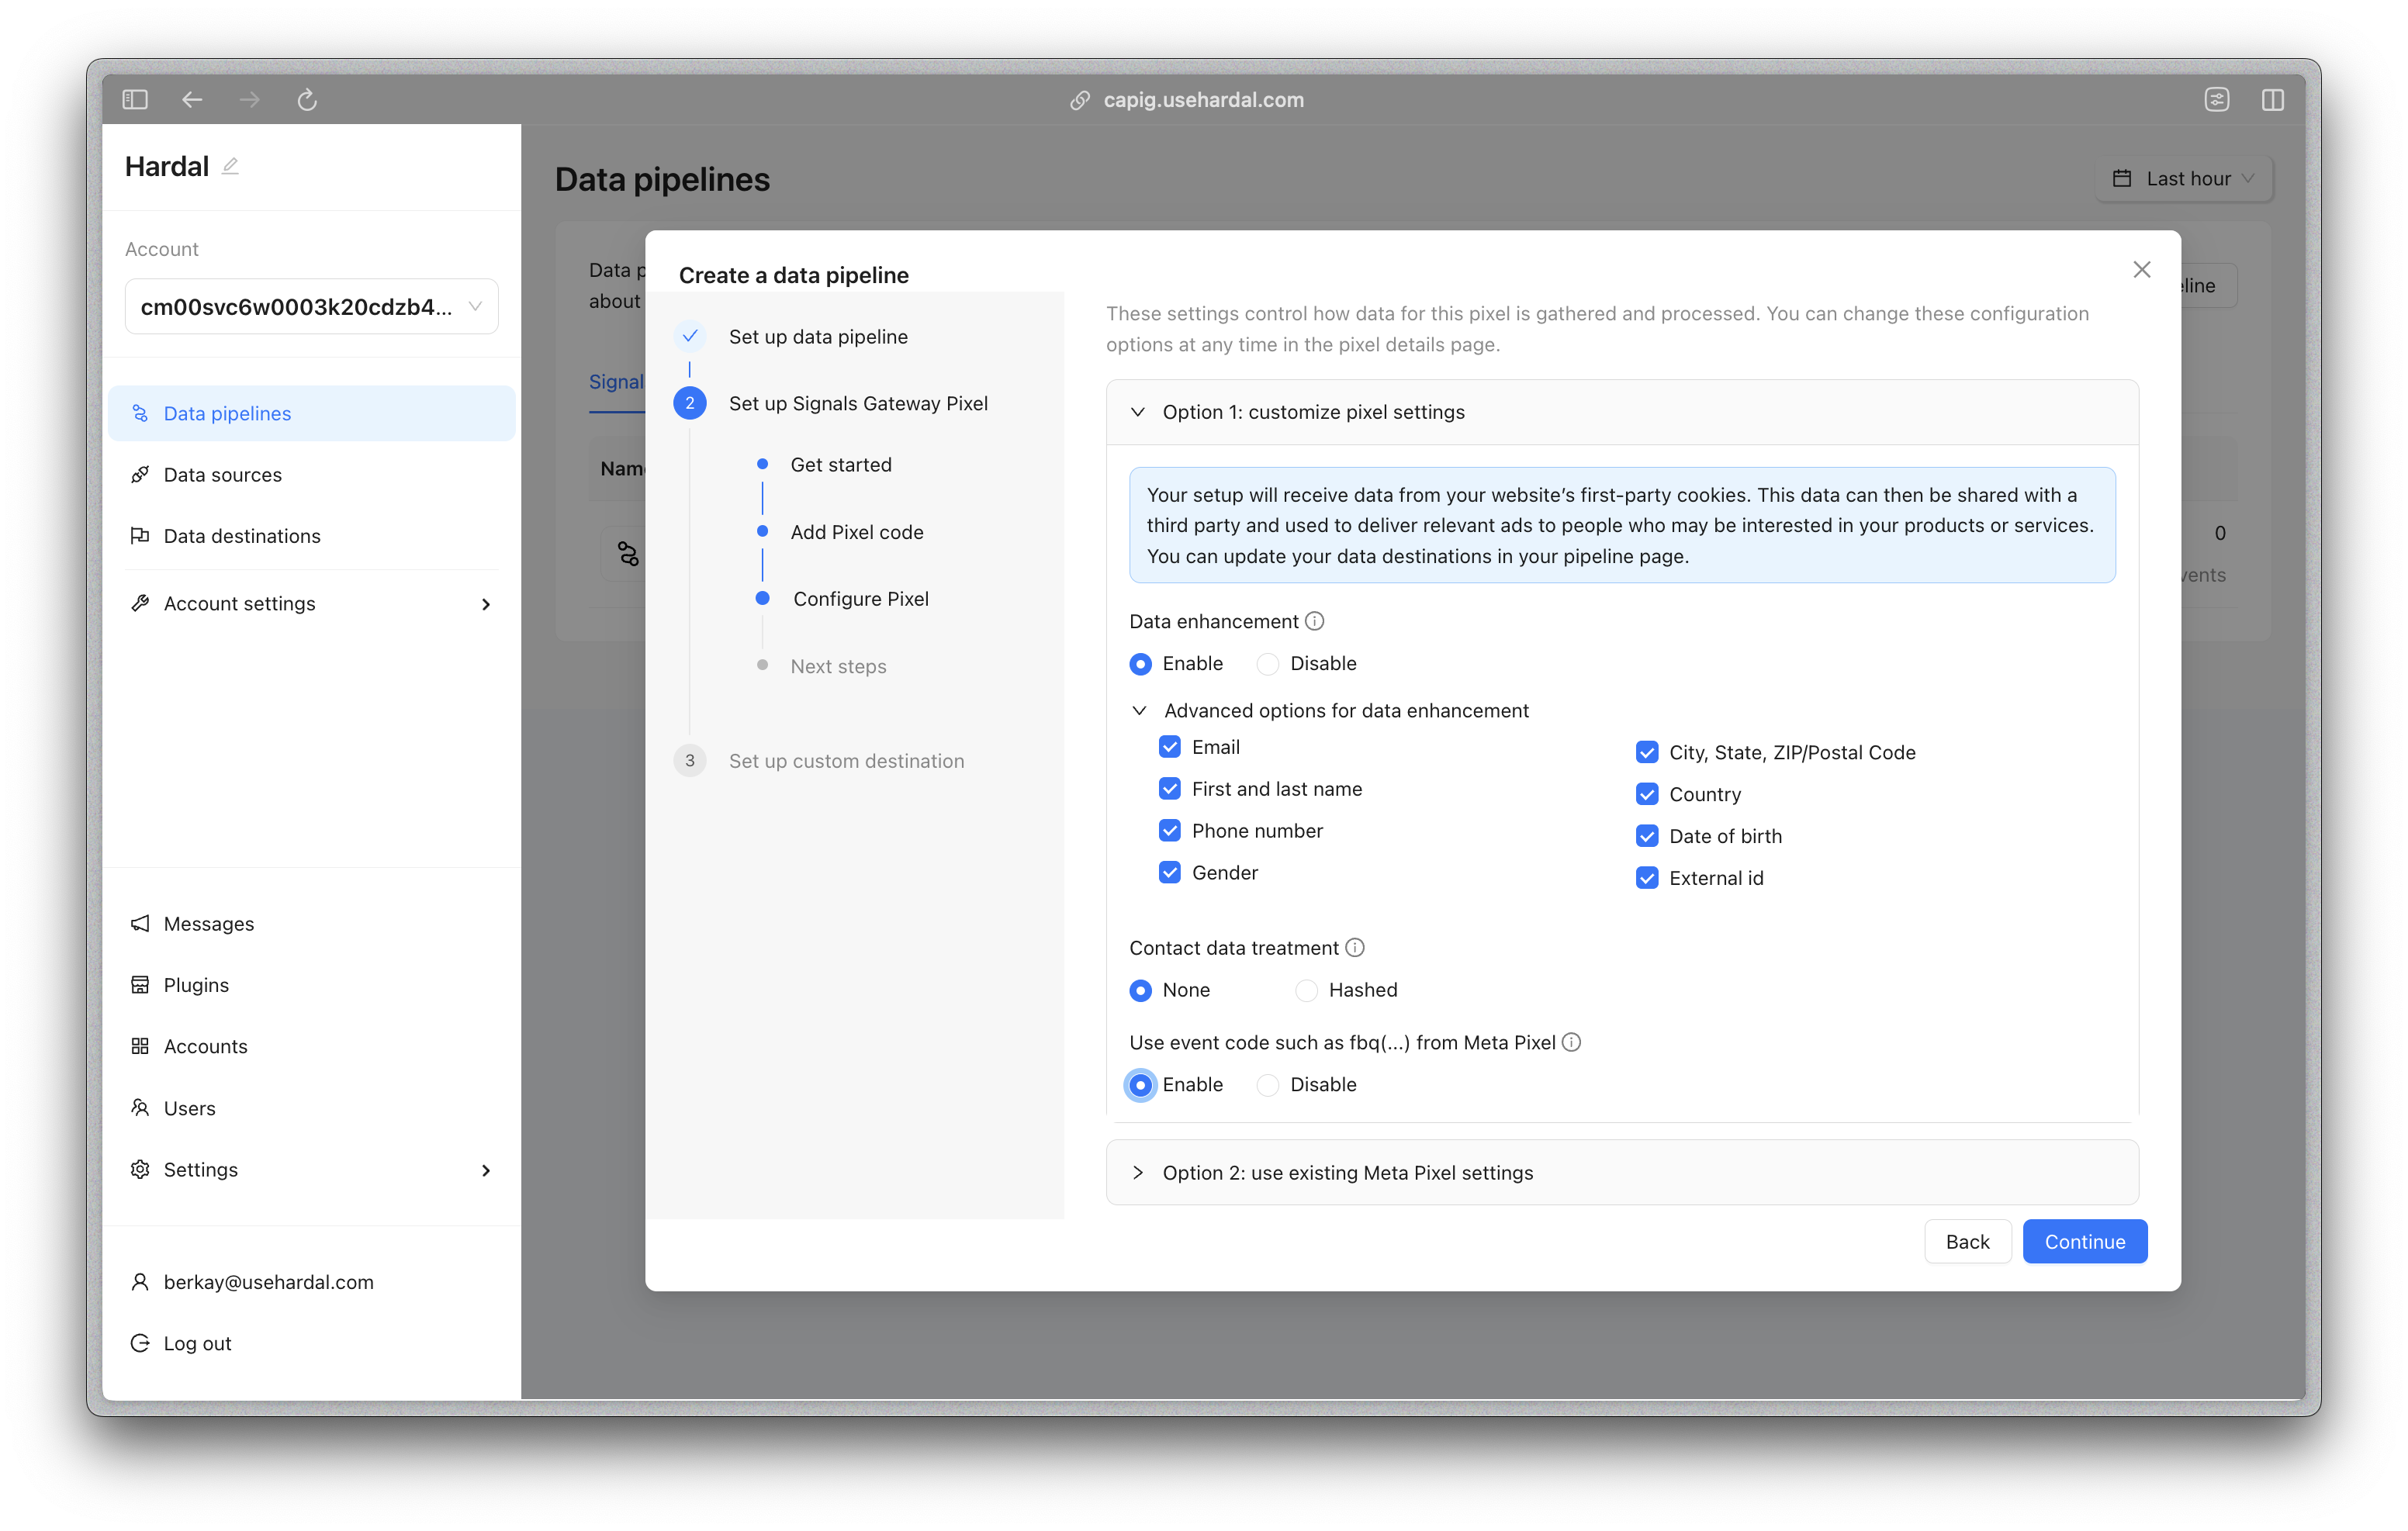Uncheck City, State, ZIP/Postal Code checkbox

click(1647, 752)
